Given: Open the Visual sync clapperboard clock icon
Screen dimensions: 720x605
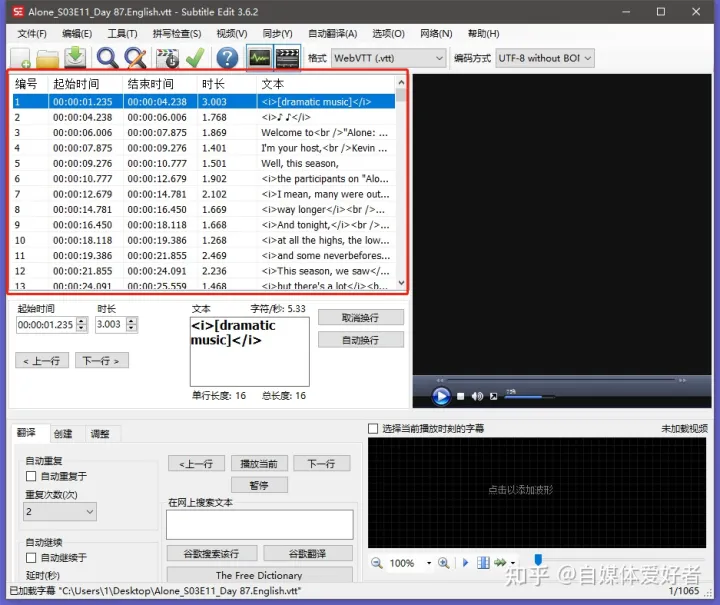Looking at the screenshot, I should (168, 58).
